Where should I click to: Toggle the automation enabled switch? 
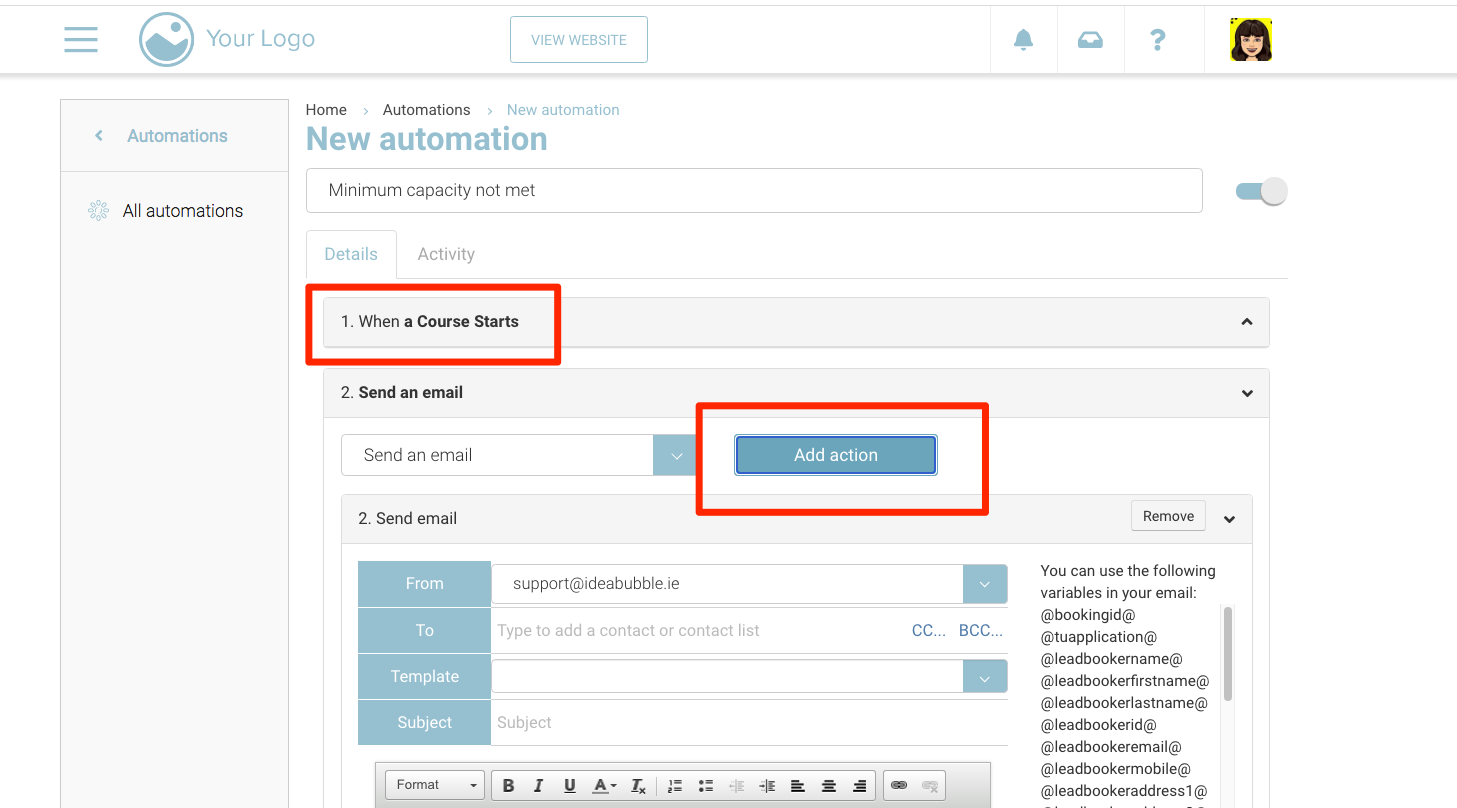[x=1261, y=191]
